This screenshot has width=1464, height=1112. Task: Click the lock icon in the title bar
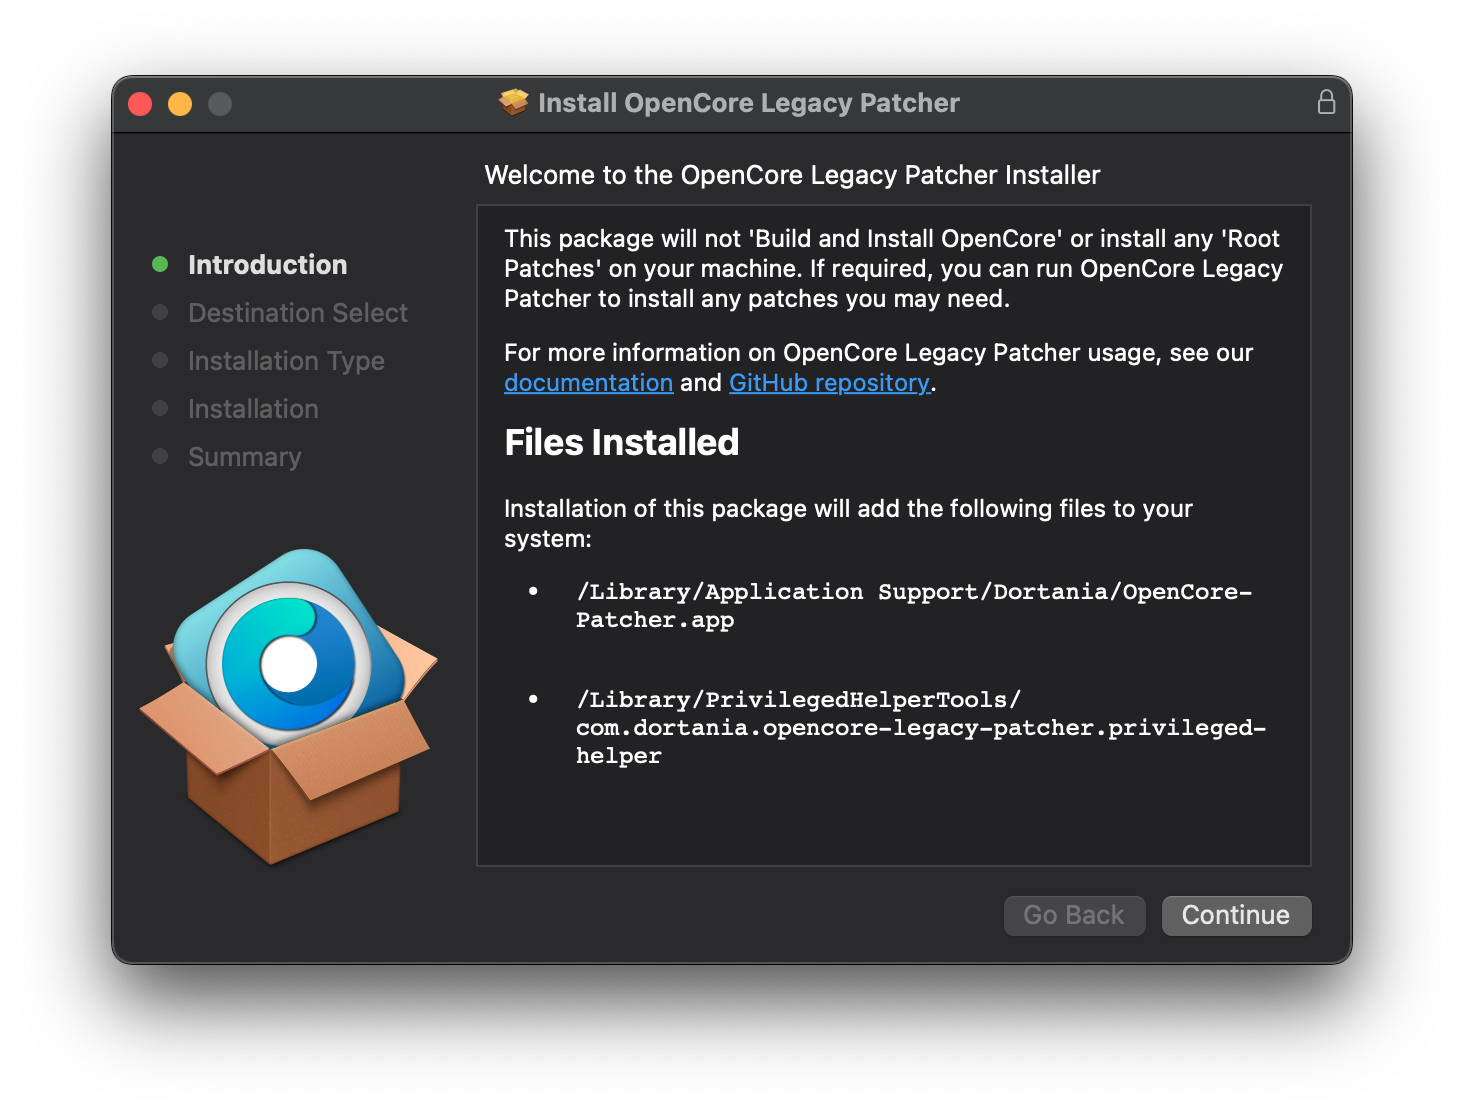point(1326,102)
